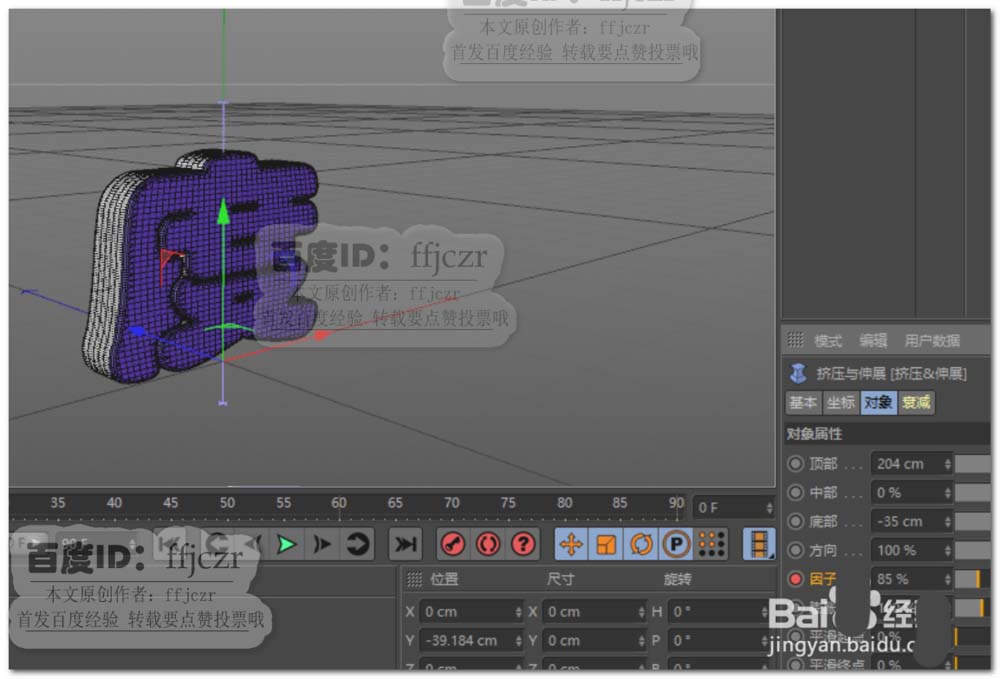Switch to the 坐标 tab
Screen dimensions: 1000x679
(841, 402)
